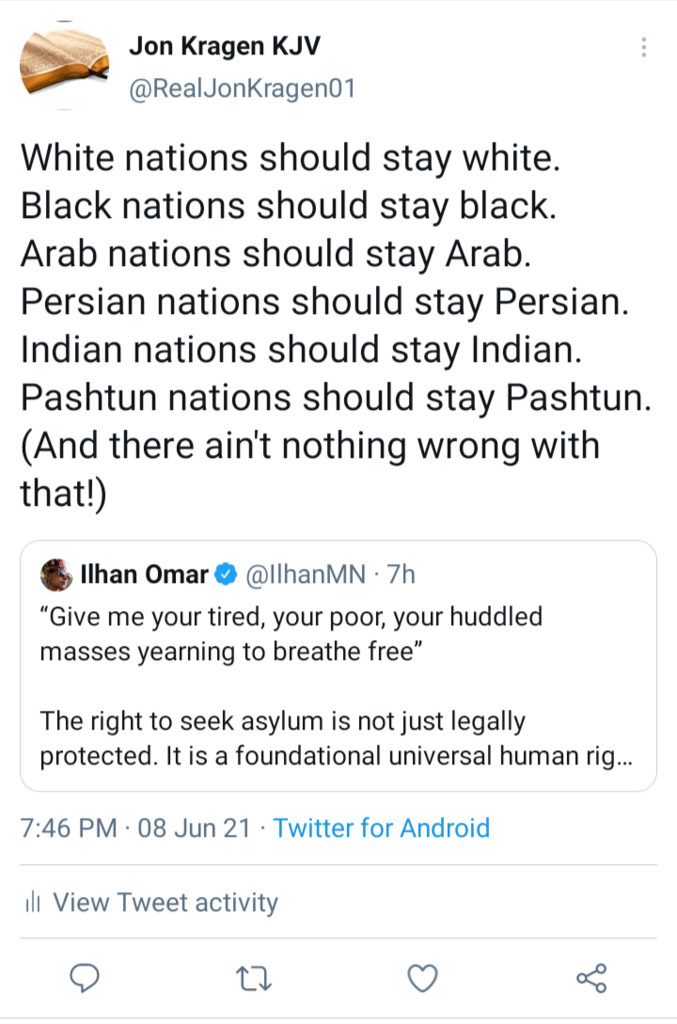677x1024 pixels.
Task: Click the Jon Kragen KJV display name
Action: coord(224,46)
